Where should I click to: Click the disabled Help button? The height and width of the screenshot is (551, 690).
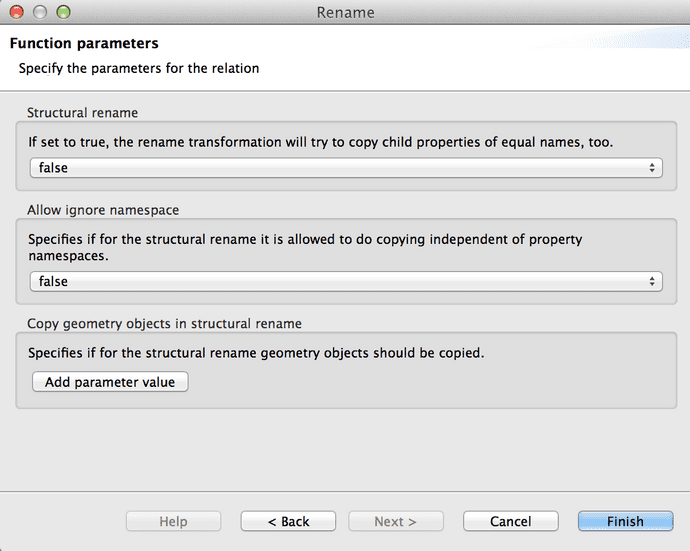(x=173, y=521)
